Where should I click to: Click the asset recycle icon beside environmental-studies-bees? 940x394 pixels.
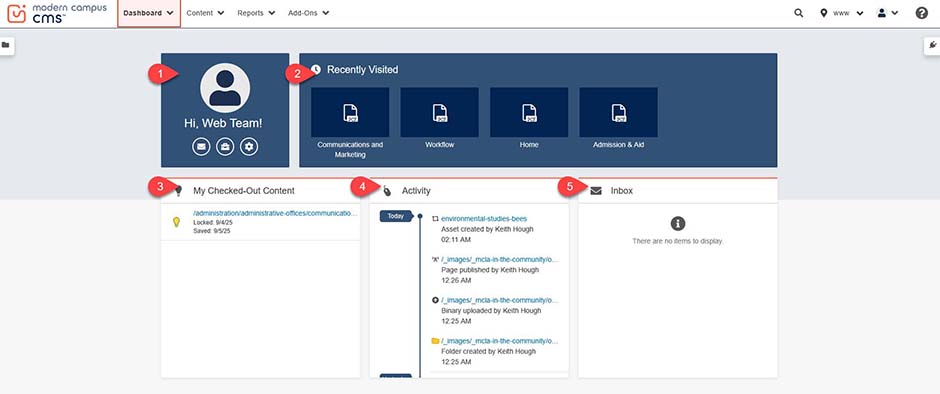[435, 219]
